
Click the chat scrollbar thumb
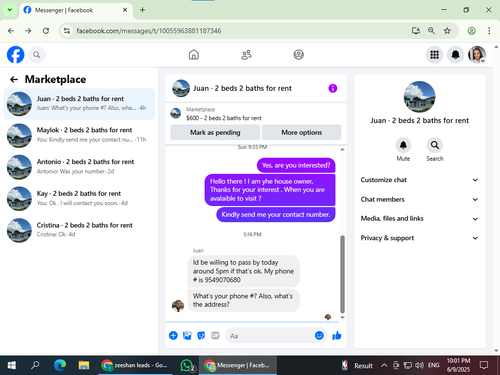point(342,273)
